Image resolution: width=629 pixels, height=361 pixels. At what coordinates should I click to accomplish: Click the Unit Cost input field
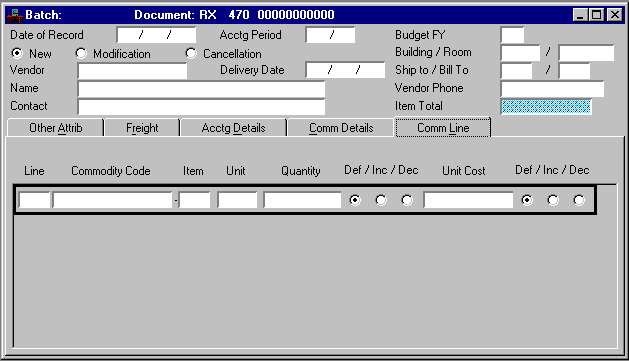pyautogui.click(x=468, y=200)
